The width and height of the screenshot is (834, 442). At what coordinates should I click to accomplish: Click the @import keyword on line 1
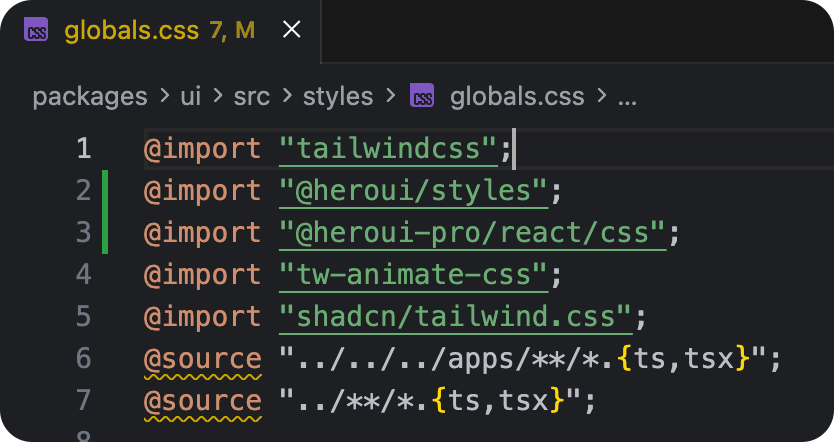coord(203,148)
